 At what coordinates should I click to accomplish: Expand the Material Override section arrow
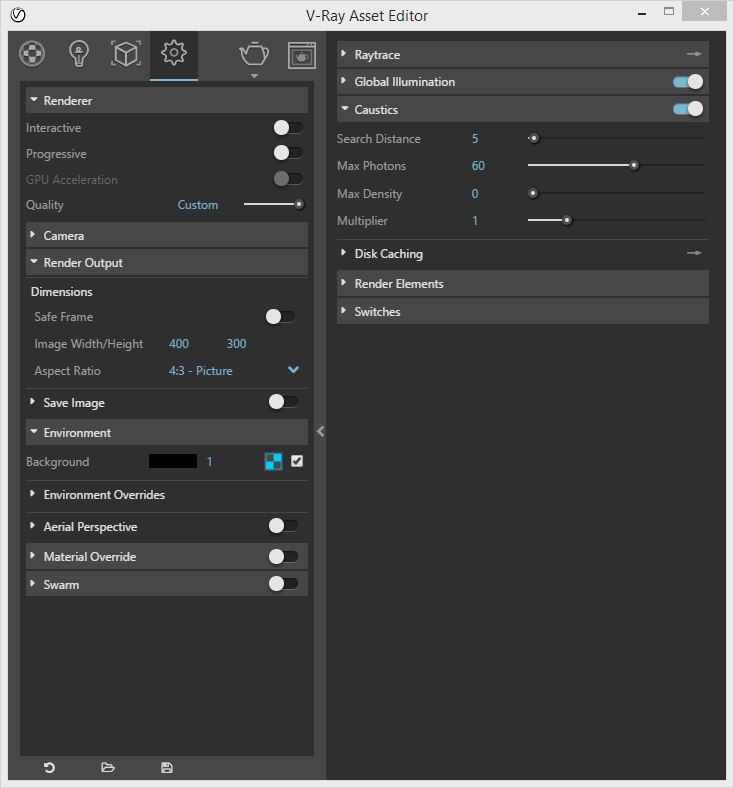[x=33, y=556]
